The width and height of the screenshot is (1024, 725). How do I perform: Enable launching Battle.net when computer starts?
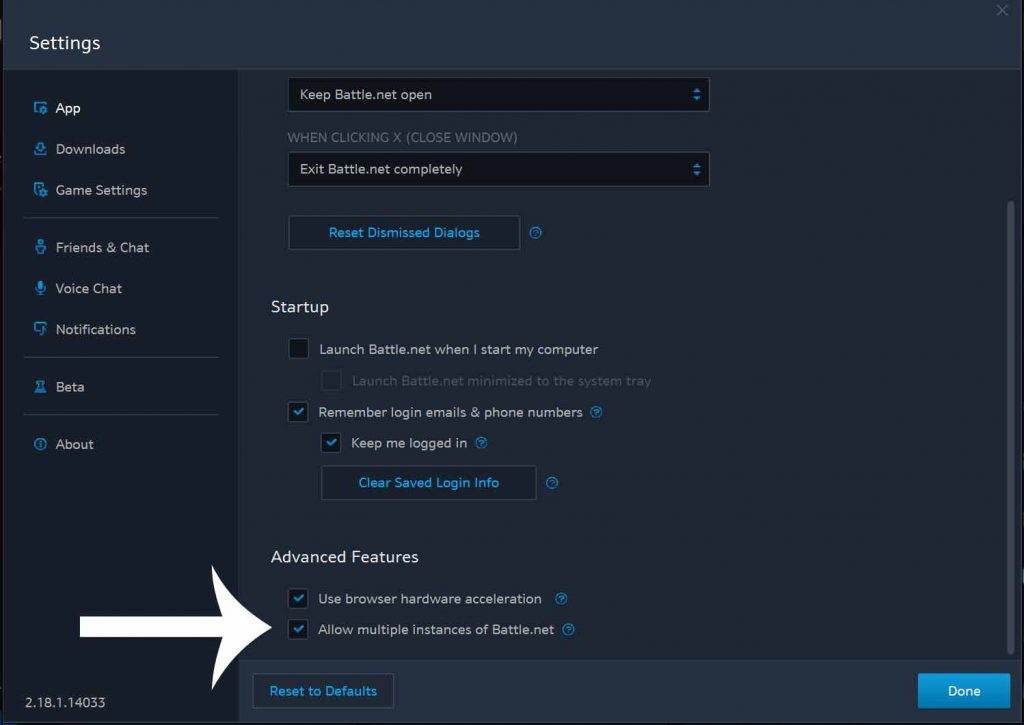pos(298,349)
